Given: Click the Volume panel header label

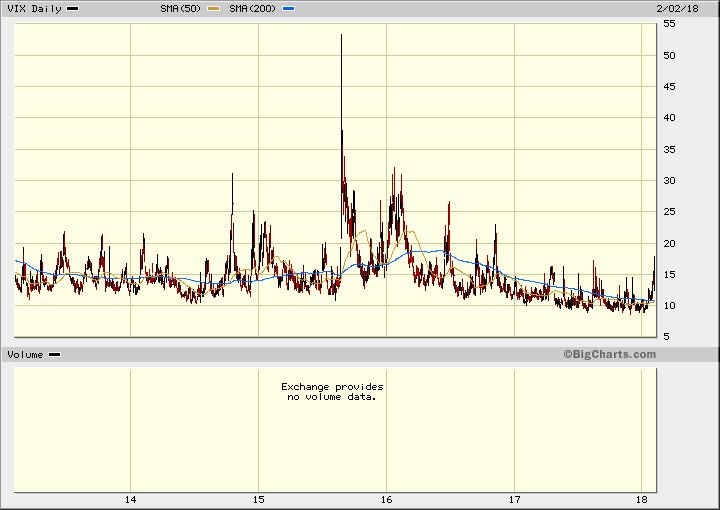Looking at the screenshot, I should click(25, 355).
